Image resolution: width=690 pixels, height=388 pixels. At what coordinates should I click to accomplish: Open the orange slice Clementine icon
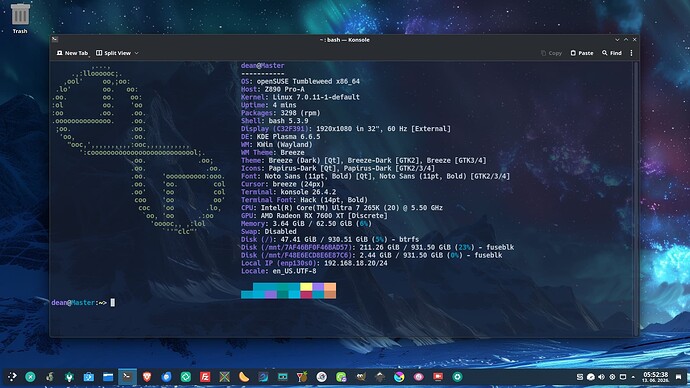pyautogui.click(x=244, y=377)
